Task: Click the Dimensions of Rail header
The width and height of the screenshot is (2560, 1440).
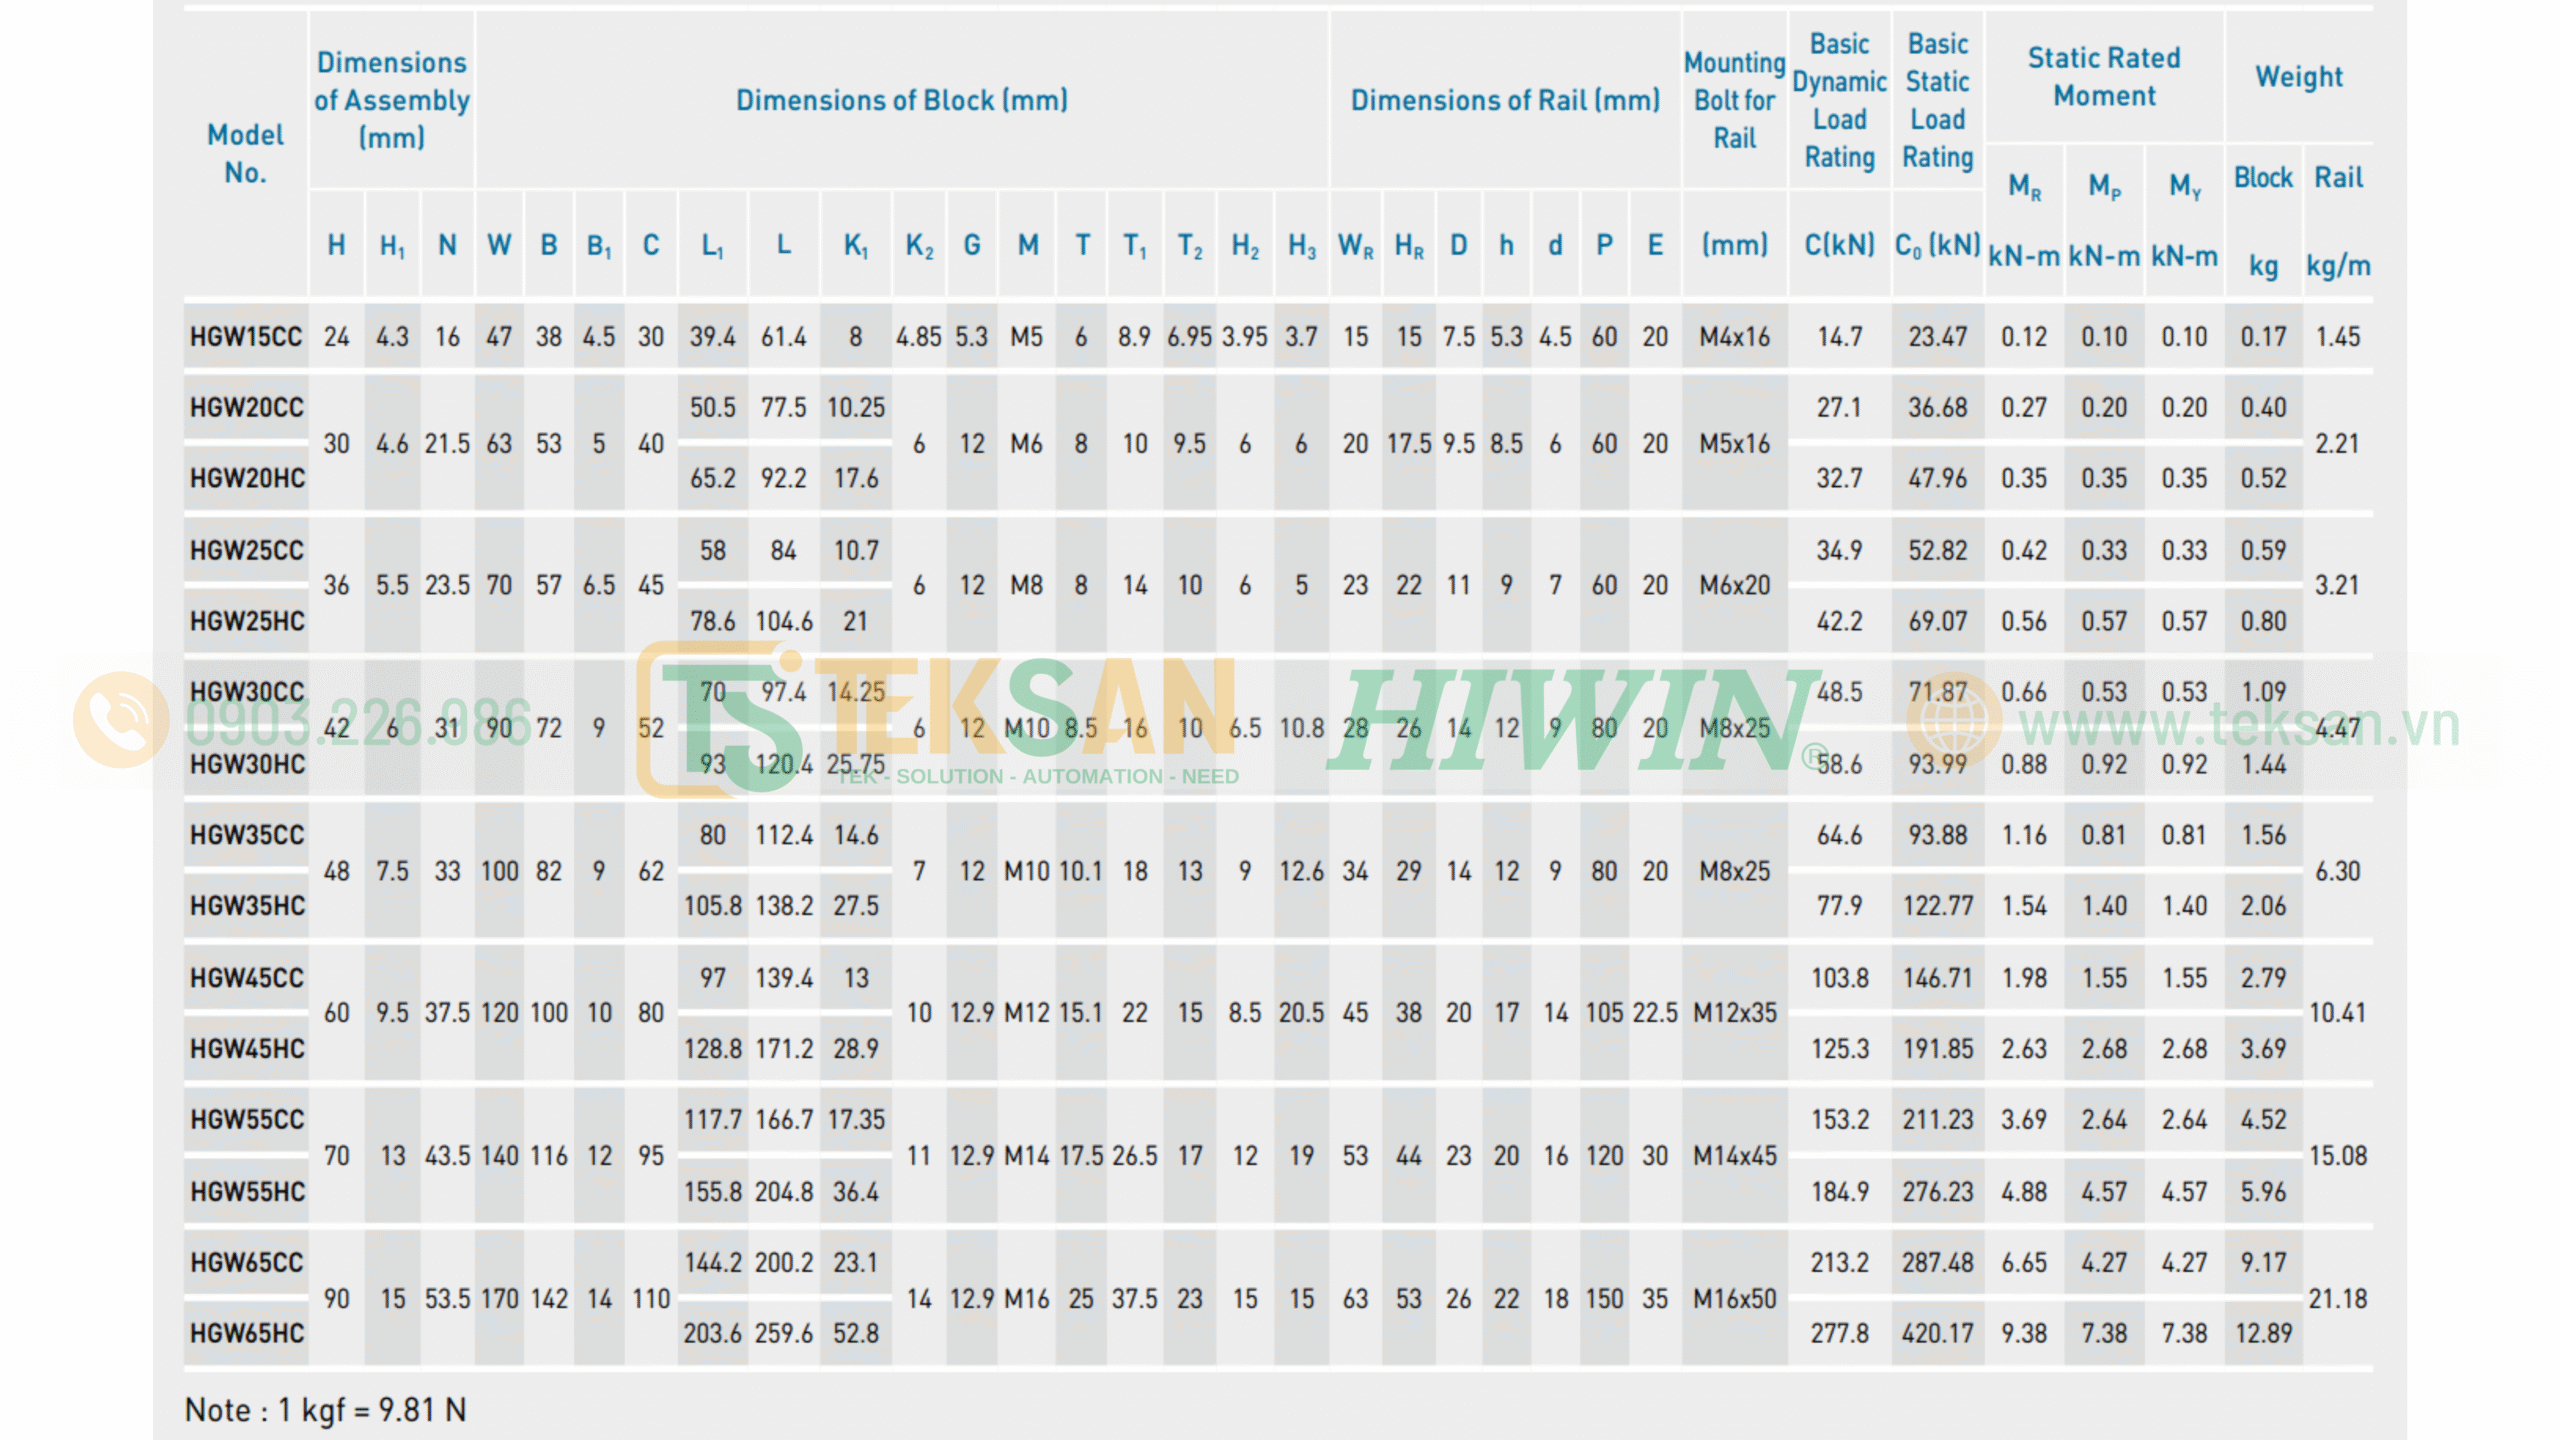Action: pyautogui.click(x=1505, y=100)
